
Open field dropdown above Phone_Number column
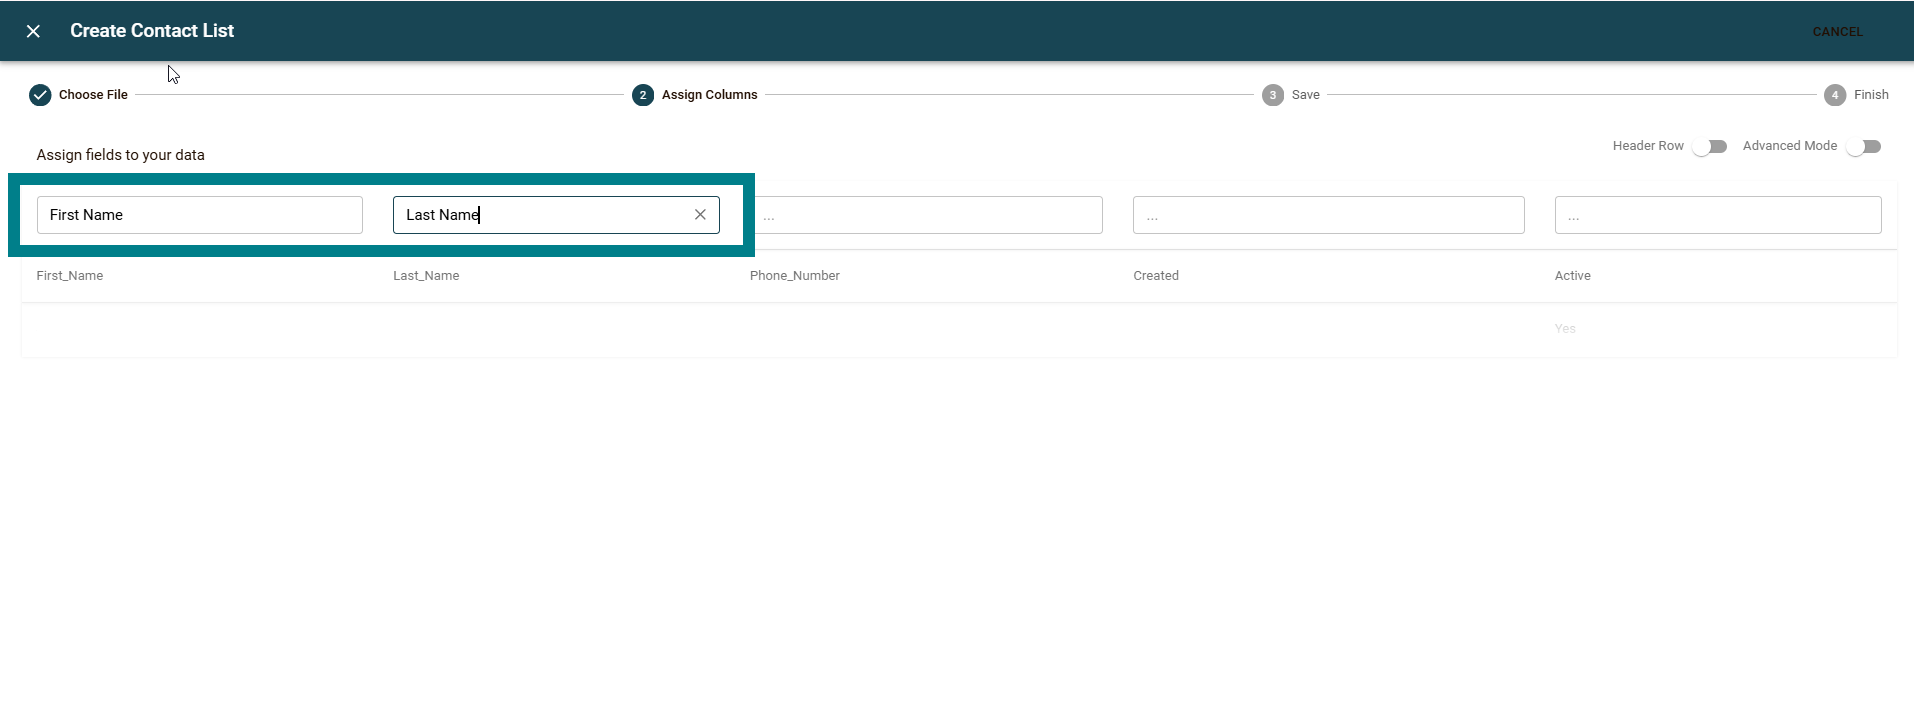926,215
